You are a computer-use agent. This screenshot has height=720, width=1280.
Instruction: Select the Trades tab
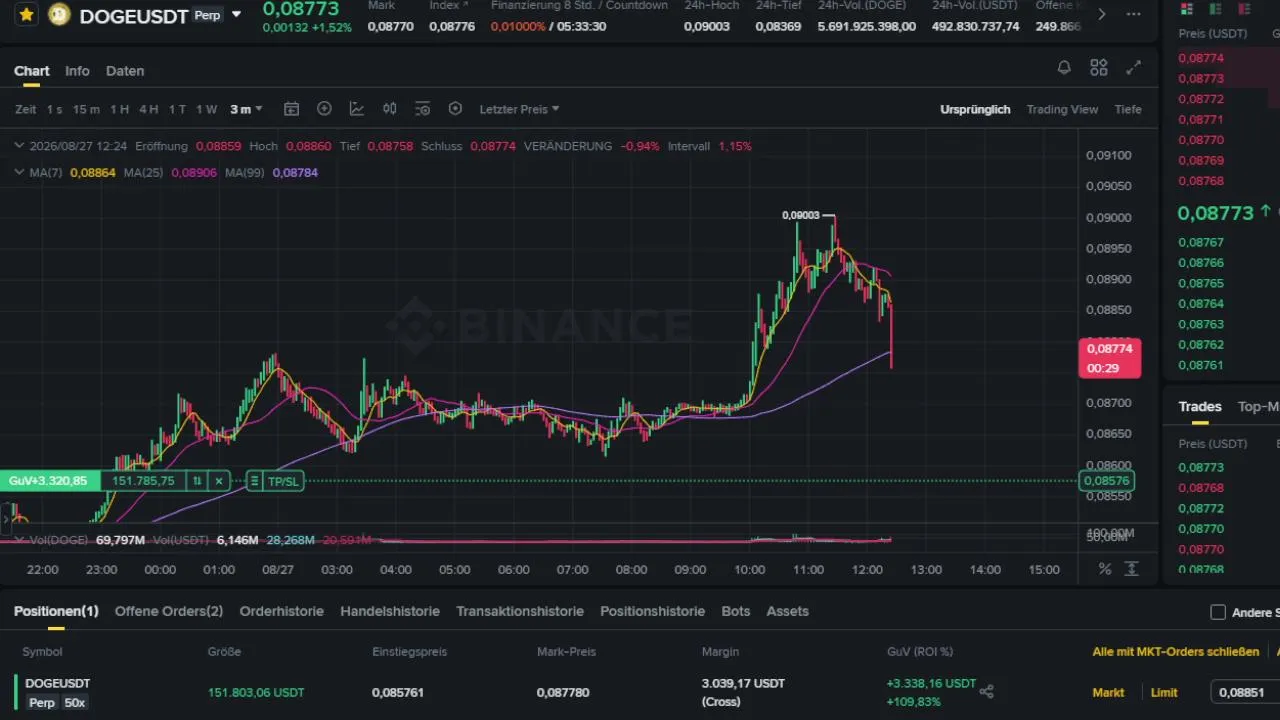click(x=1200, y=407)
